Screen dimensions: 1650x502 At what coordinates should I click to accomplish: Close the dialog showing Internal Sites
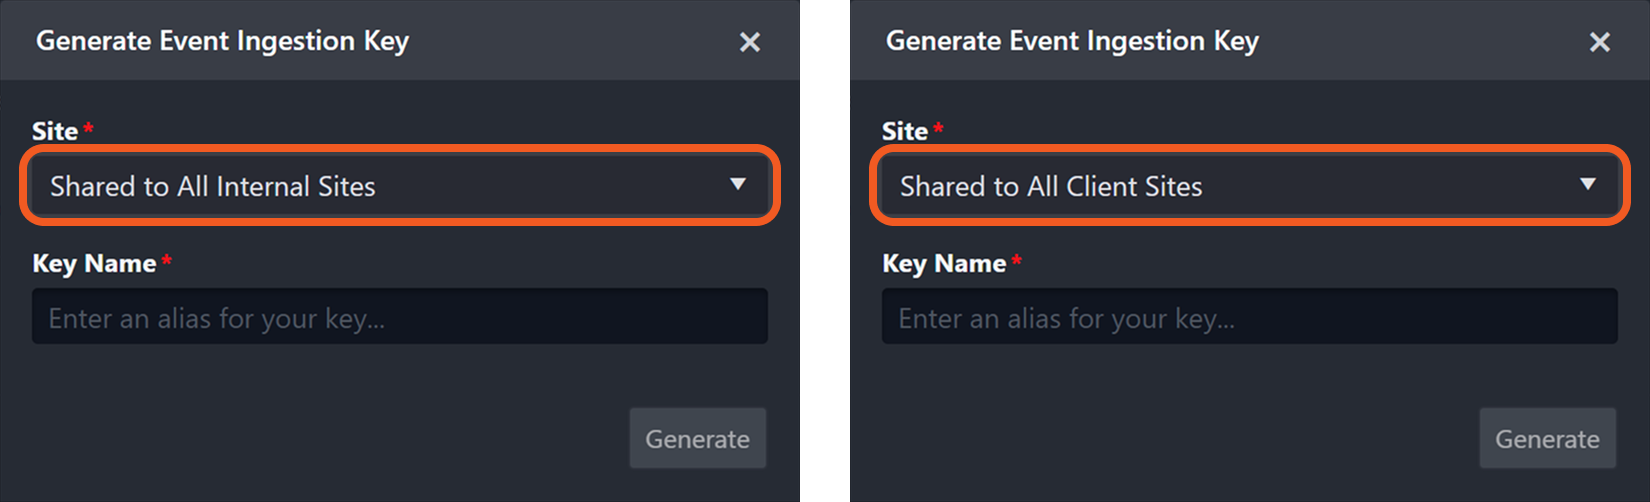coord(749,42)
